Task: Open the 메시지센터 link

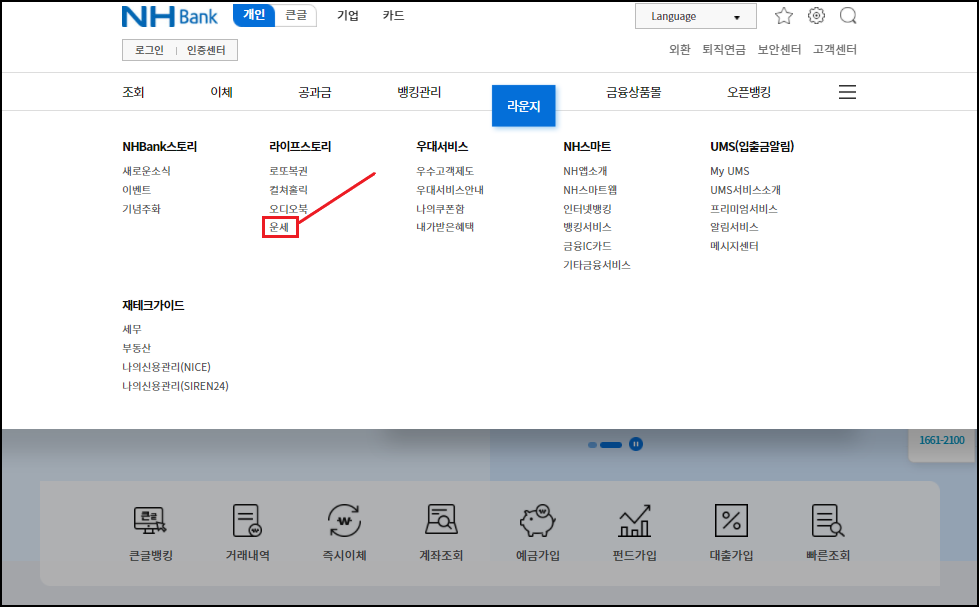Action: (x=734, y=245)
